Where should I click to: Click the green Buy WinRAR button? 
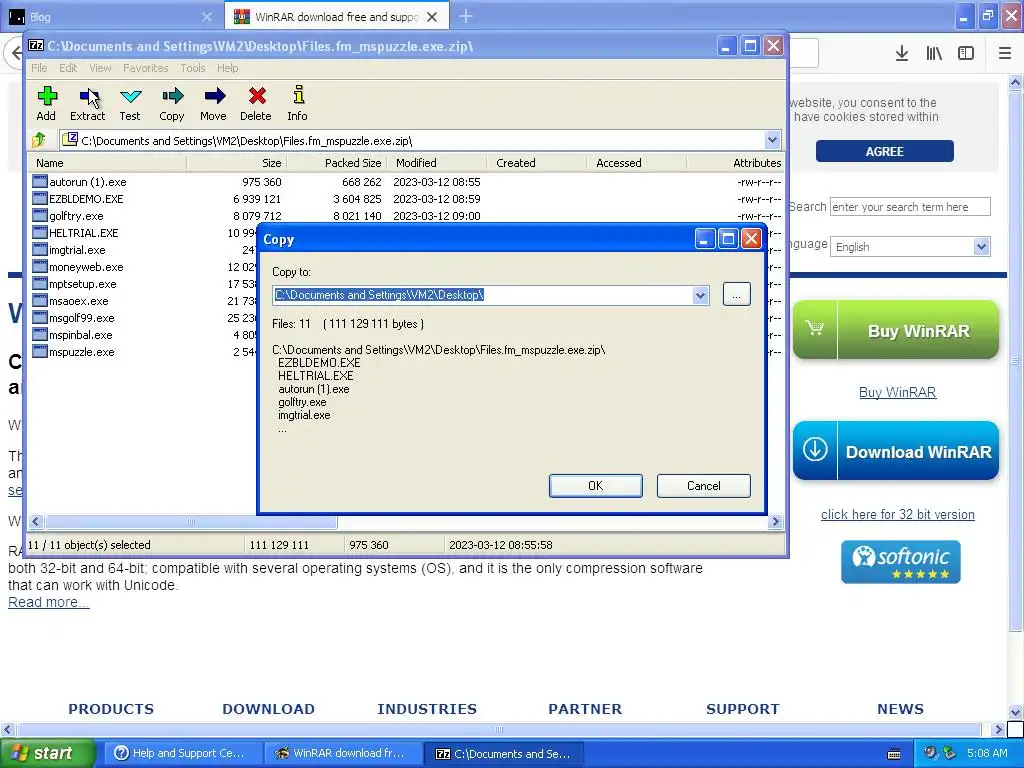896,330
